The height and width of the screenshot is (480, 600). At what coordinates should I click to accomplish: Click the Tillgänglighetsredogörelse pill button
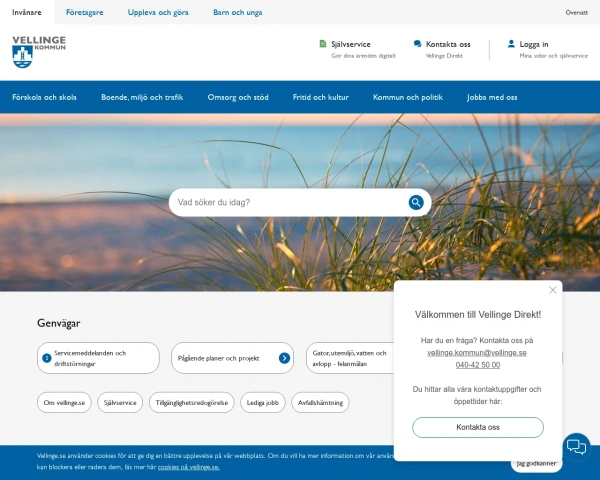192,403
